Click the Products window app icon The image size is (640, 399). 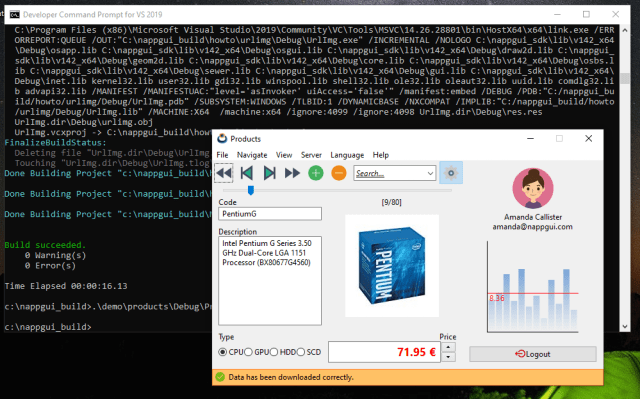(222, 139)
